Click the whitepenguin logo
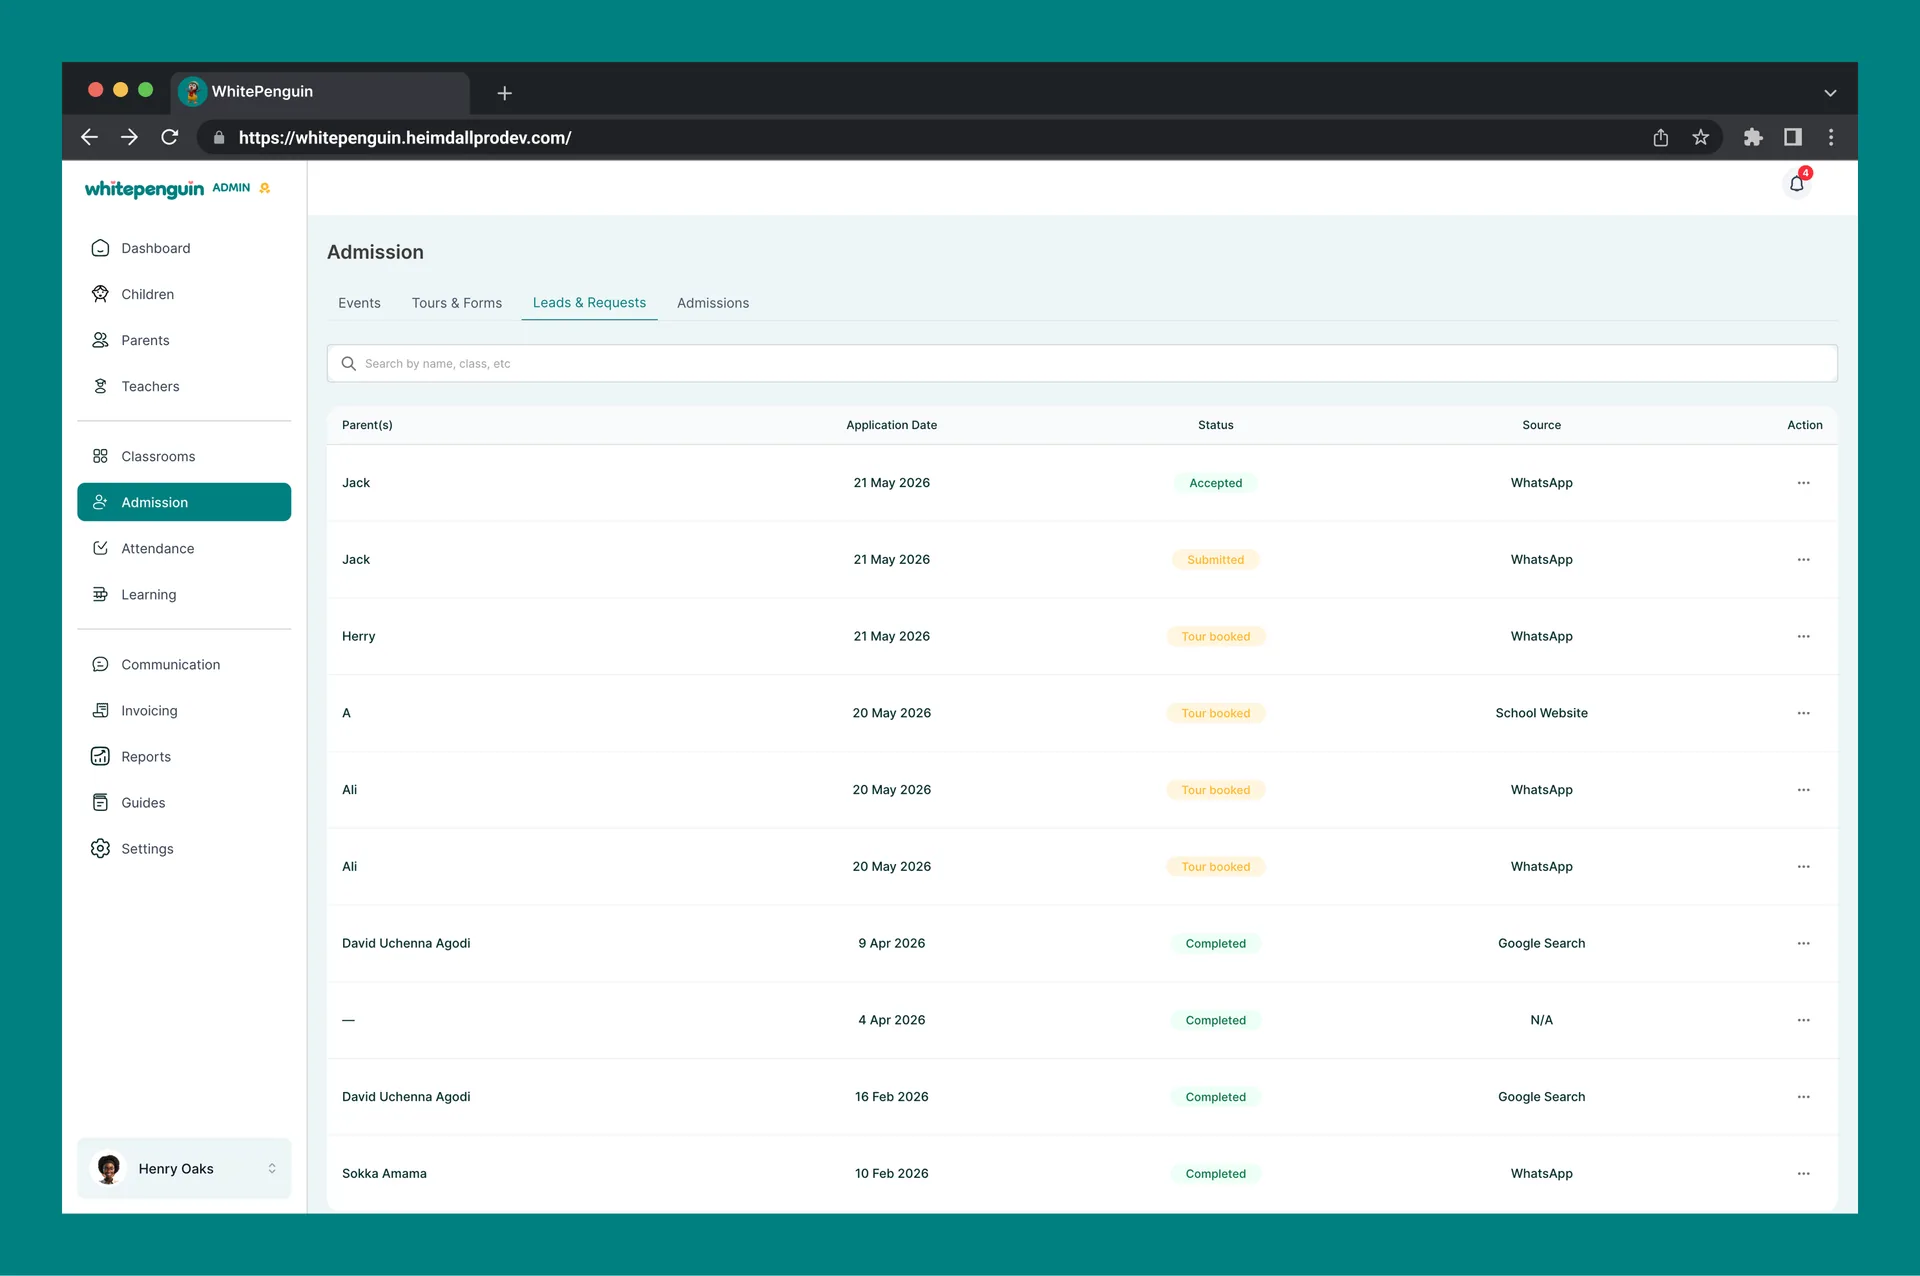Image resolution: width=1920 pixels, height=1276 pixels. (x=144, y=189)
